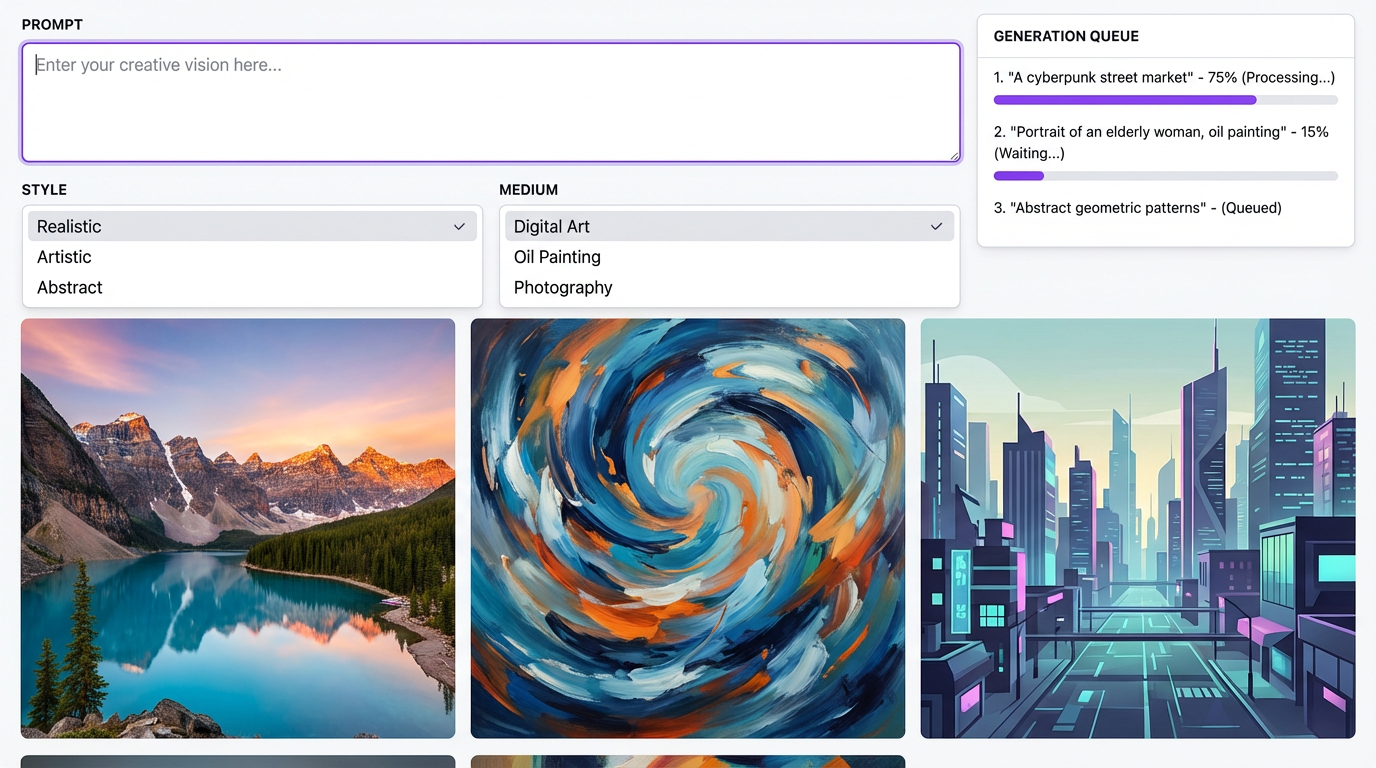The image size is (1376, 768).
Task: Click the Medium field label
Action: (528, 190)
